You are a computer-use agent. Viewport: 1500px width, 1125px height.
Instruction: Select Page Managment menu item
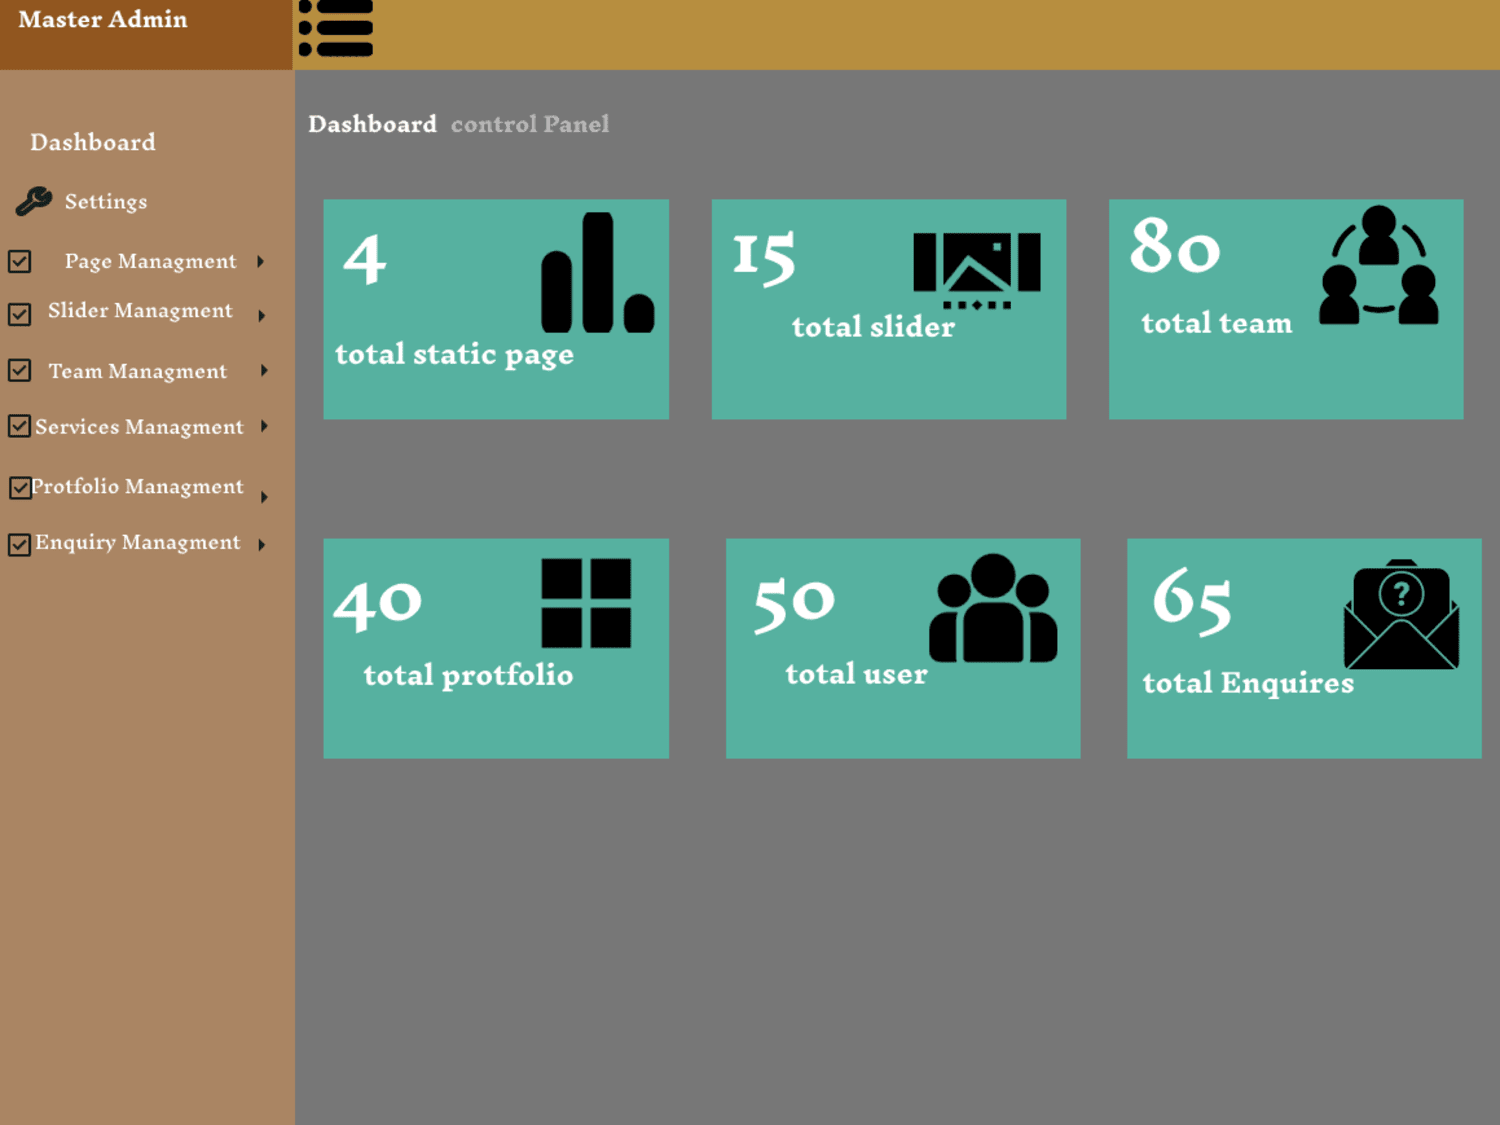151,261
